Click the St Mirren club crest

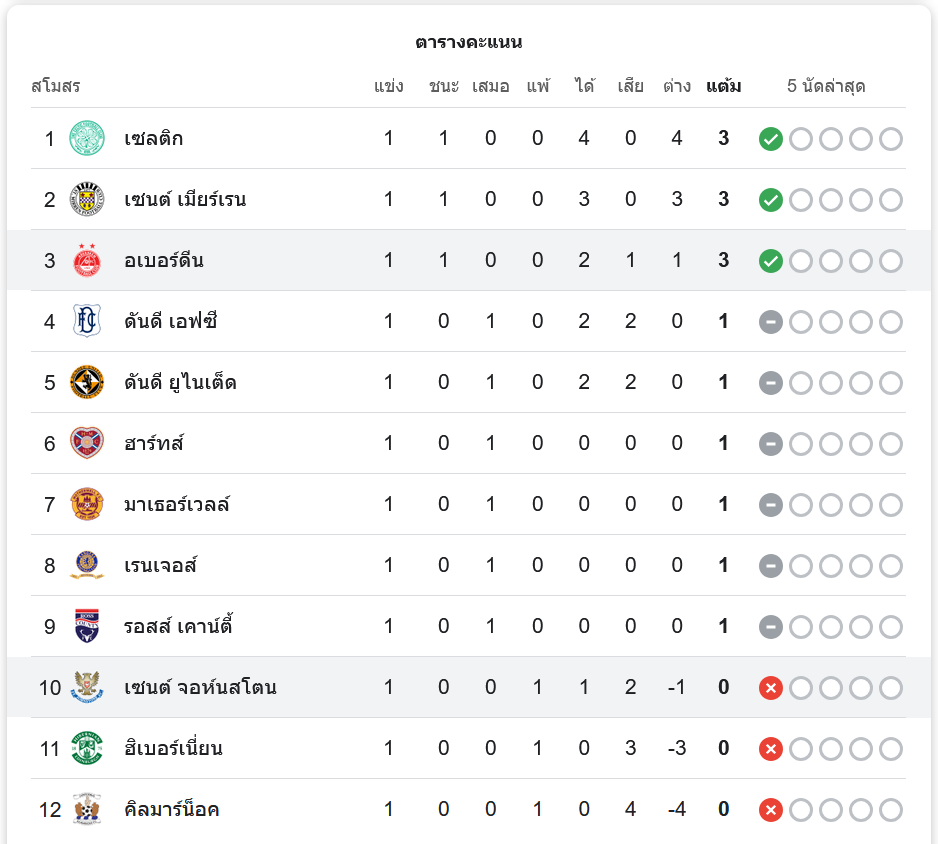[87, 199]
